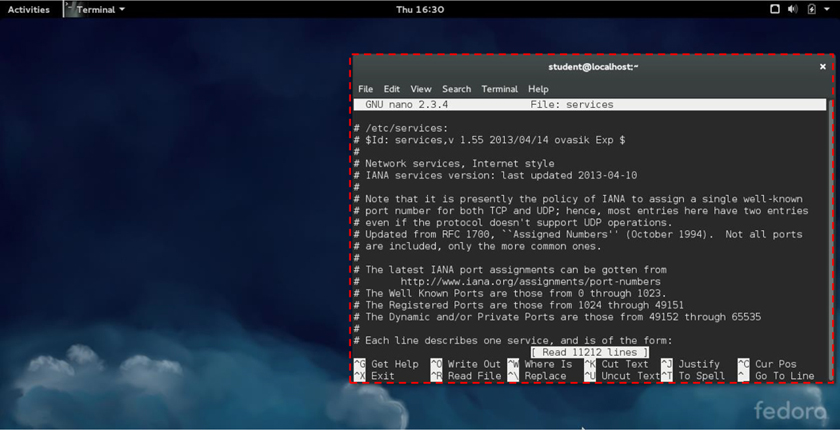
Task: Click the 'Read 11212 lines' status message
Action: pyautogui.click(x=589, y=352)
